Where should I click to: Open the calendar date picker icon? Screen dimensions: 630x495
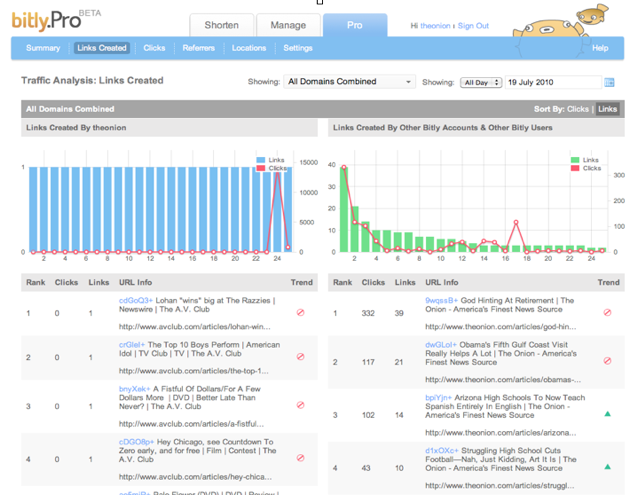pyautogui.click(x=609, y=83)
